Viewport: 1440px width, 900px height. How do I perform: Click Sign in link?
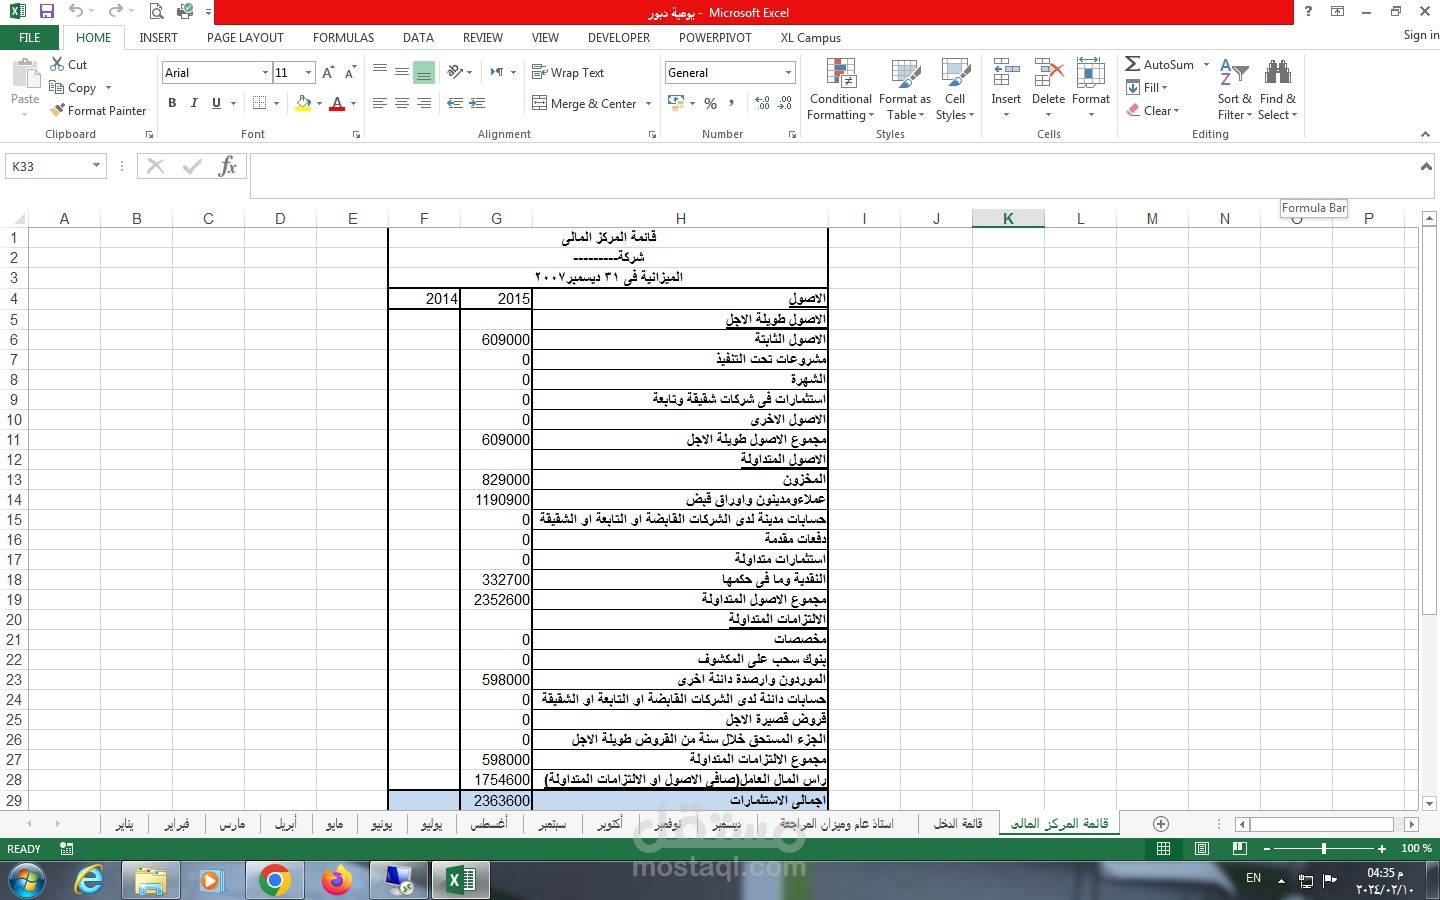click(x=1420, y=35)
